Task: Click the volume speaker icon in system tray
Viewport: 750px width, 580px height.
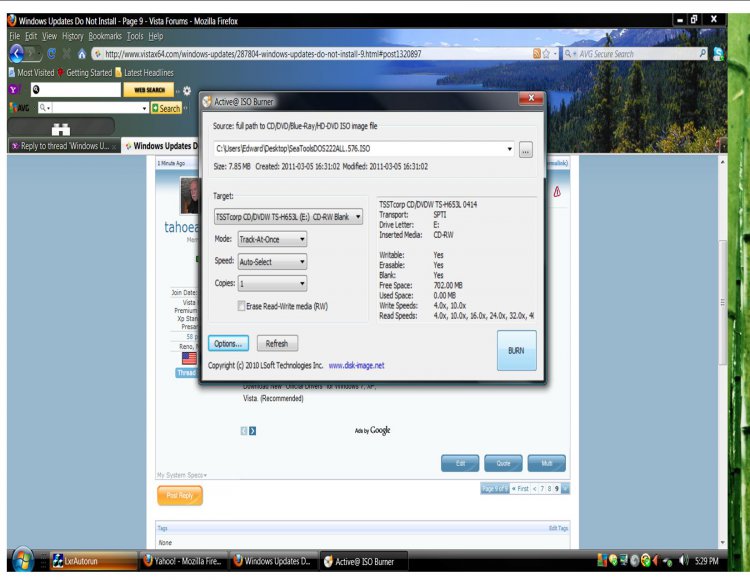Action: [x=684, y=561]
